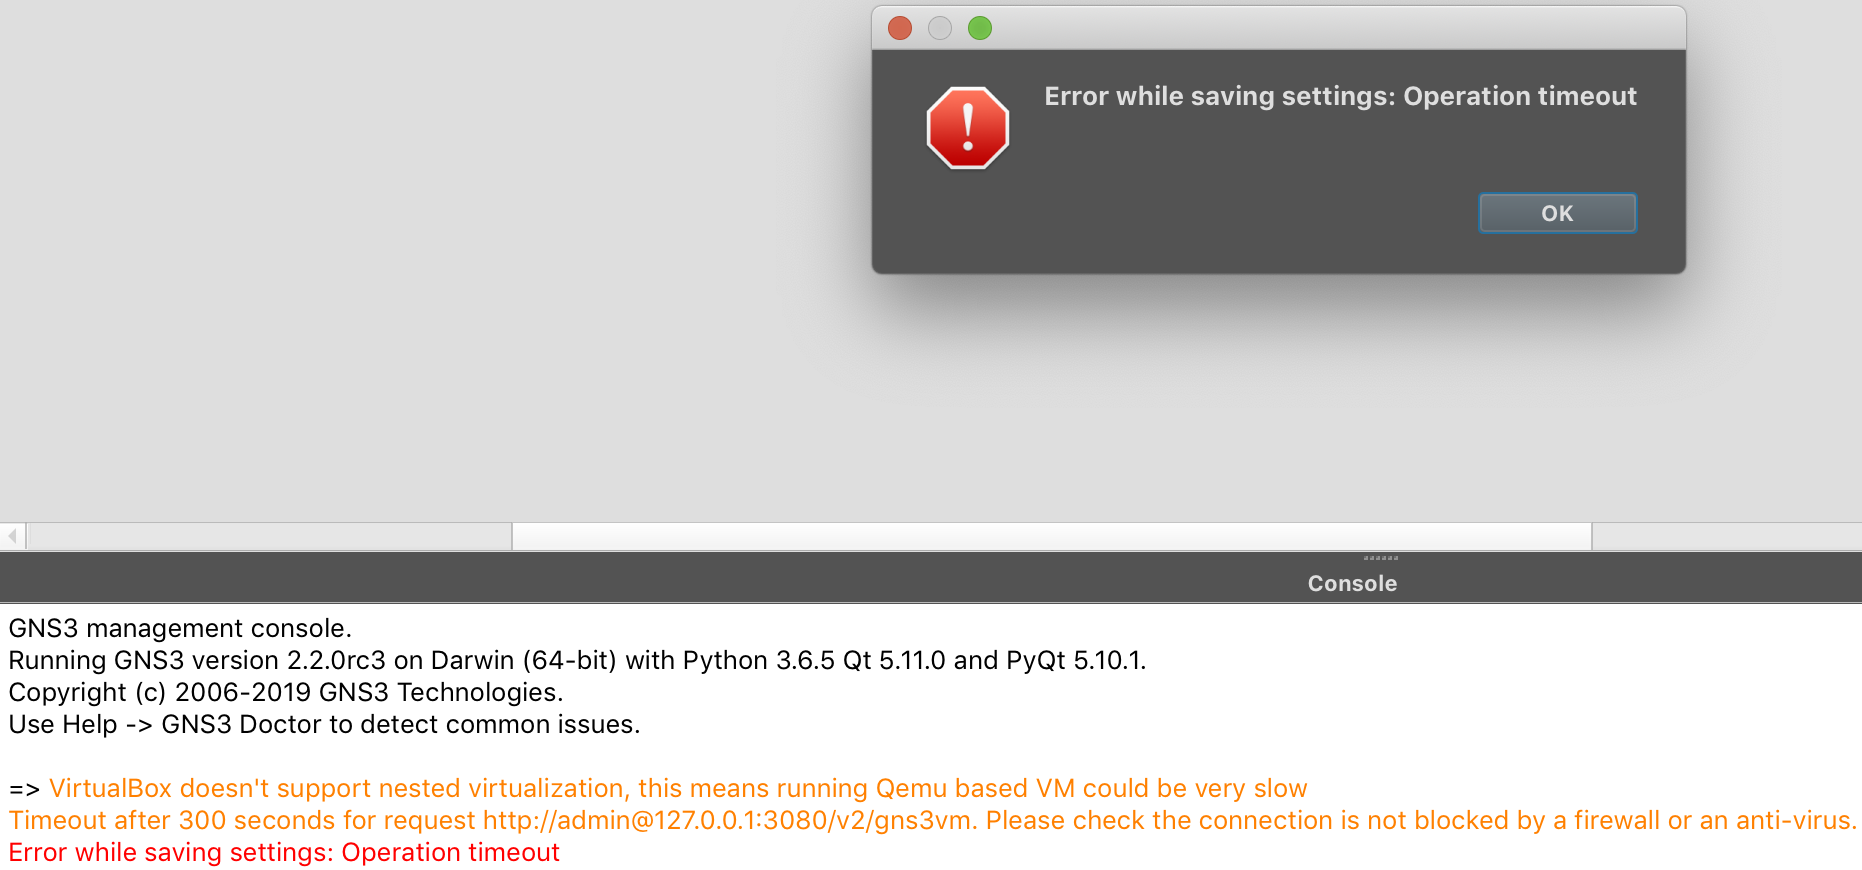Viewport: 1862px width, 870px height.
Task: Click the yellow minimize traffic light button
Action: pyautogui.click(x=939, y=28)
